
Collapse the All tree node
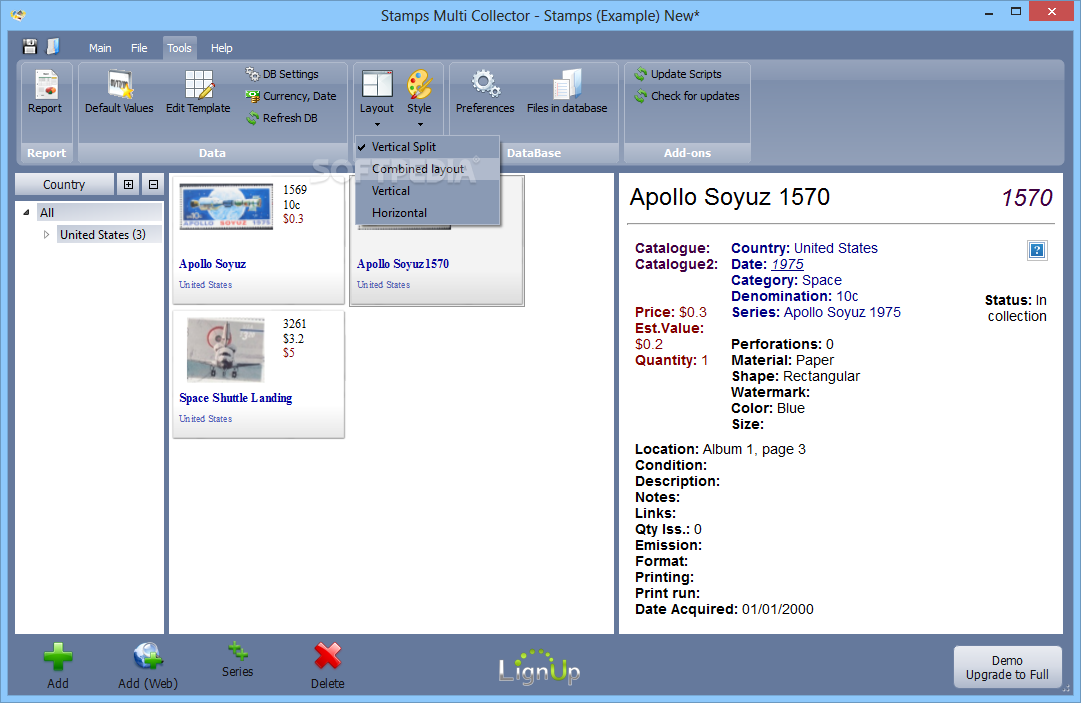[x=26, y=212]
